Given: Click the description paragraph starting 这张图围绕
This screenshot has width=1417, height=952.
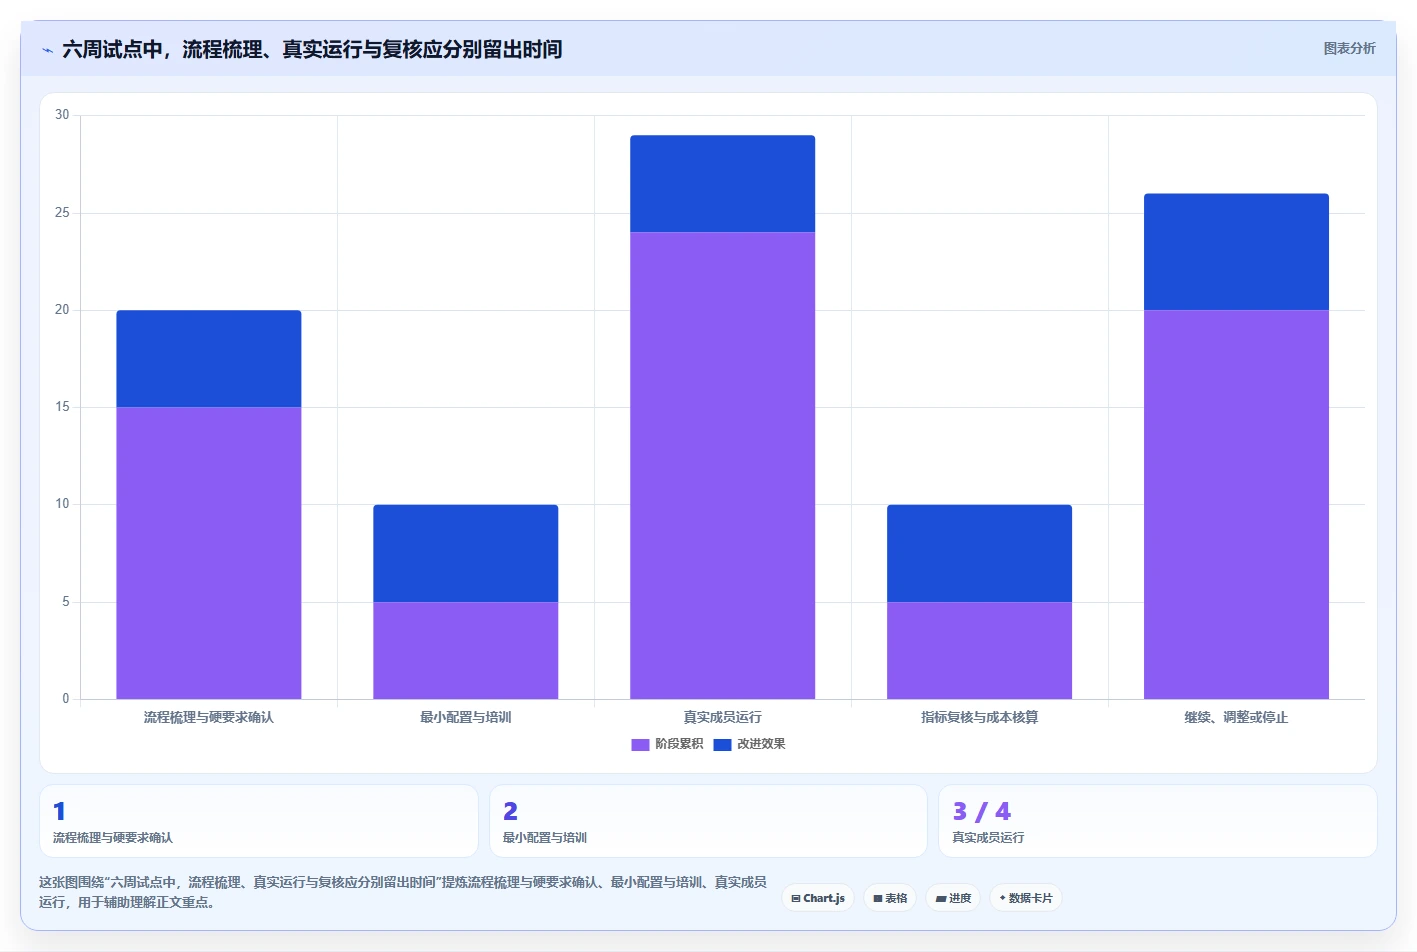Looking at the screenshot, I should (x=403, y=892).
